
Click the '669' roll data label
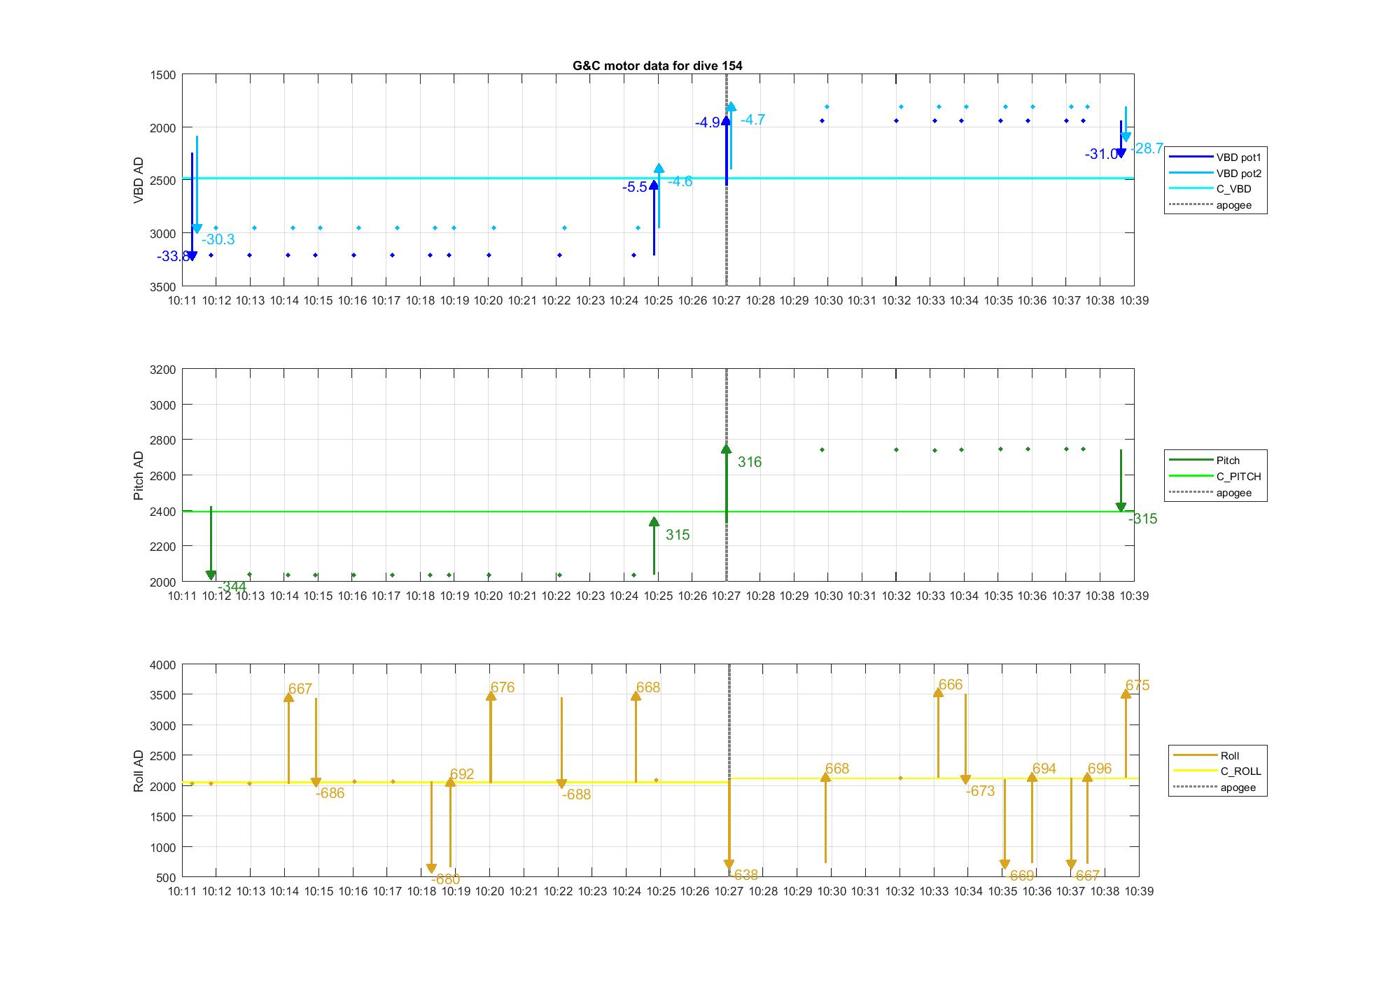tap(1022, 876)
